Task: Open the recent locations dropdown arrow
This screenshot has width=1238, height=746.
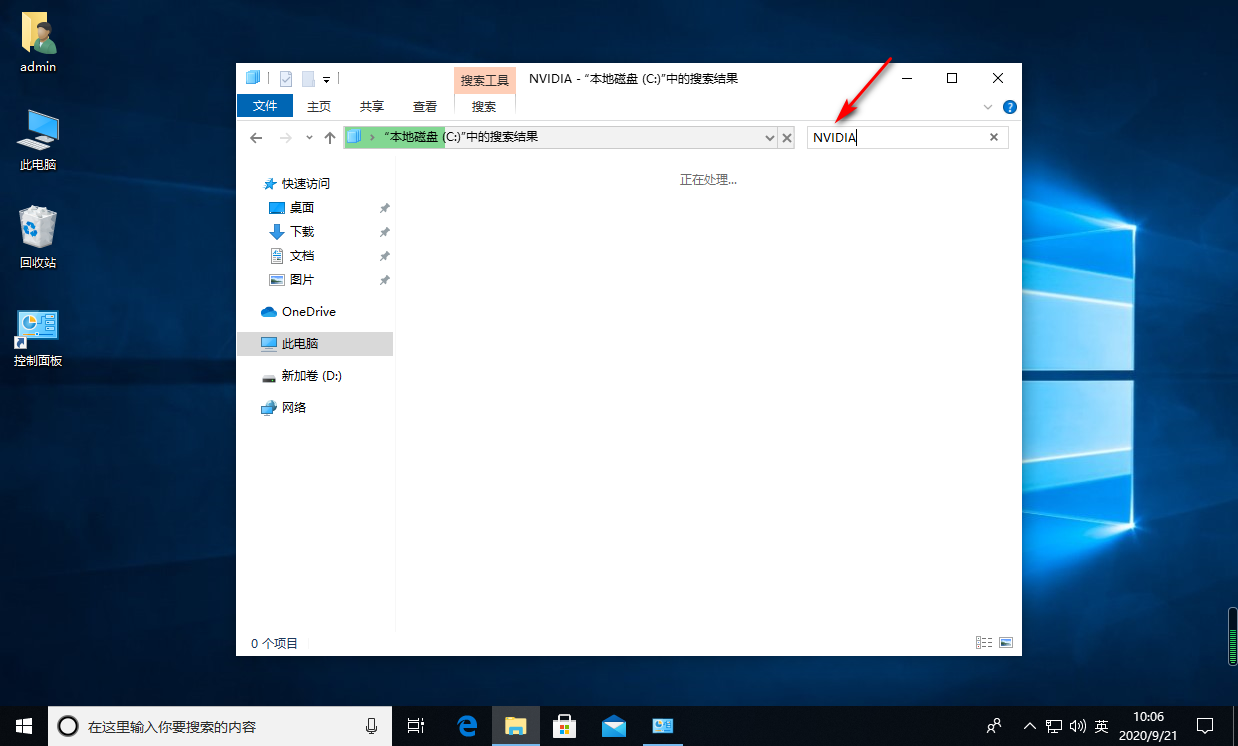Action: tap(308, 138)
